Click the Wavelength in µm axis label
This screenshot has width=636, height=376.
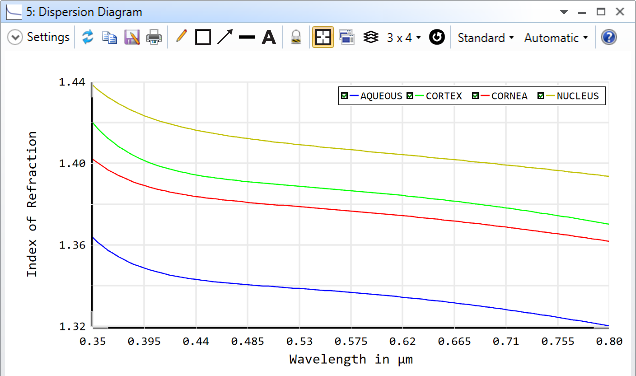[x=351, y=359]
